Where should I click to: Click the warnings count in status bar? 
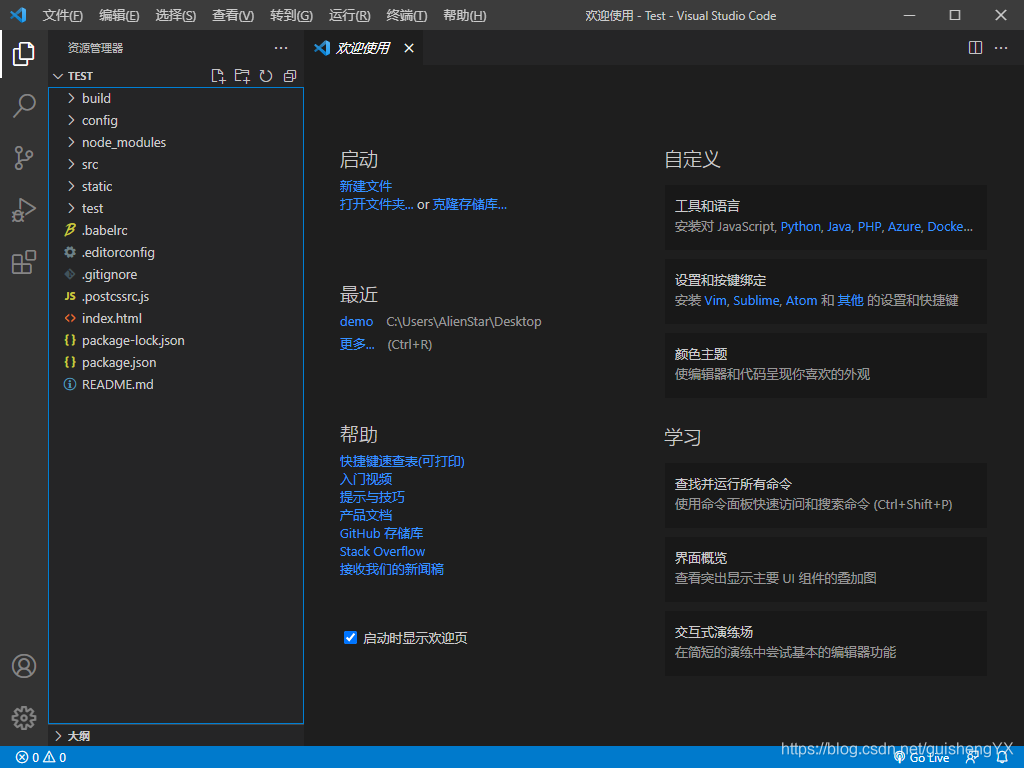pos(55,758)
